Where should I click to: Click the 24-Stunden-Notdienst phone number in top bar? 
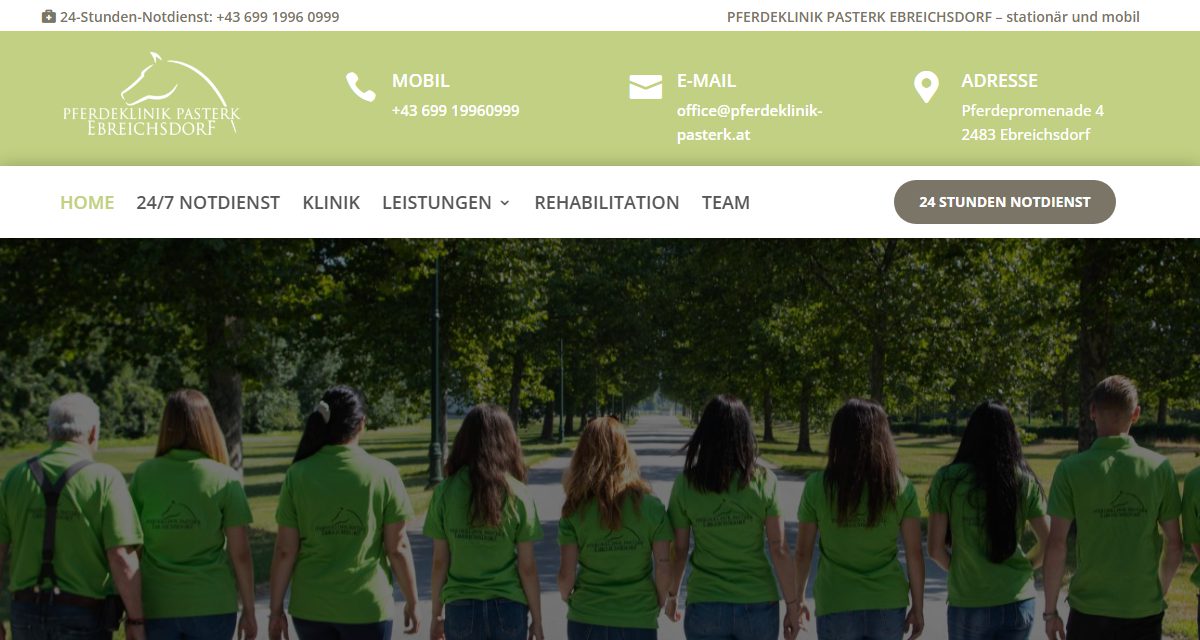278,17
